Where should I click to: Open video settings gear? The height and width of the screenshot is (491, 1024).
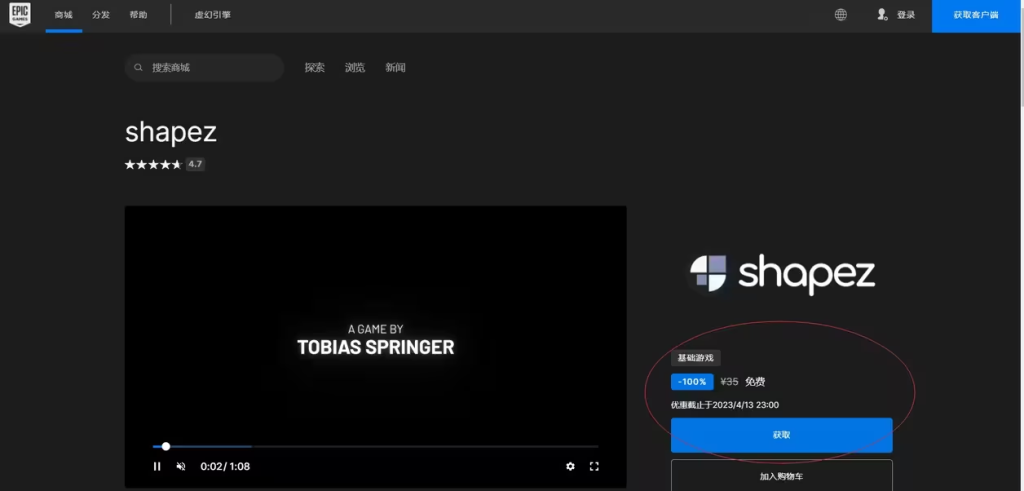coord(571,466)
